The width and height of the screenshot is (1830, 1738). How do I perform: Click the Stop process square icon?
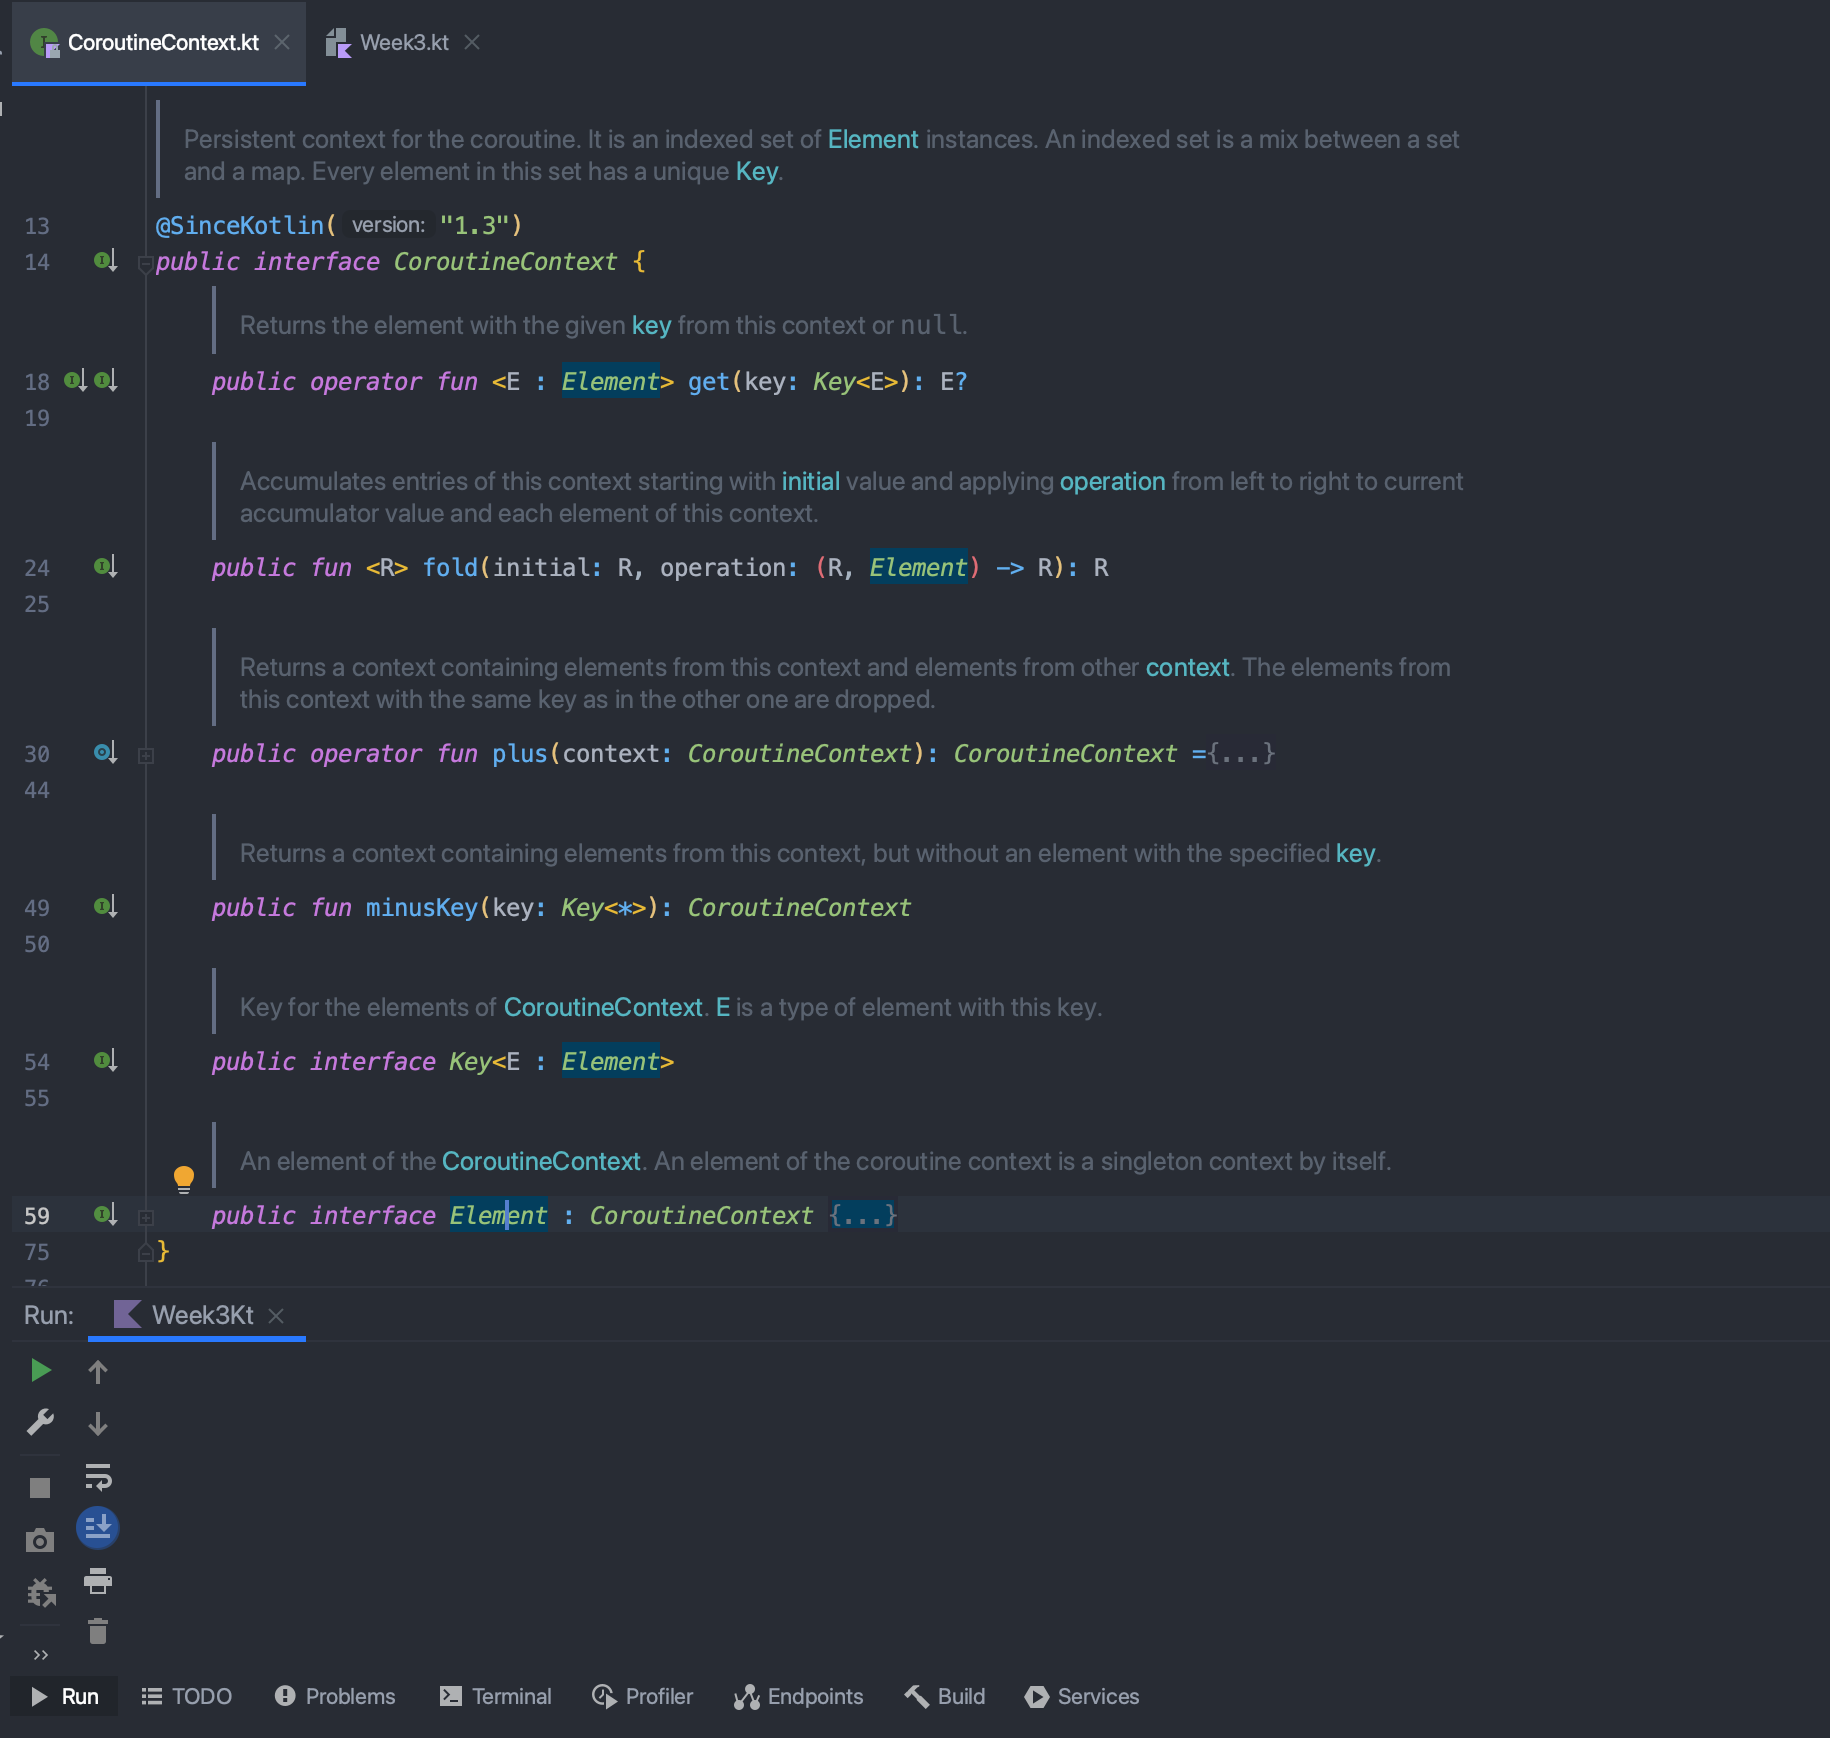point(40,1488)
